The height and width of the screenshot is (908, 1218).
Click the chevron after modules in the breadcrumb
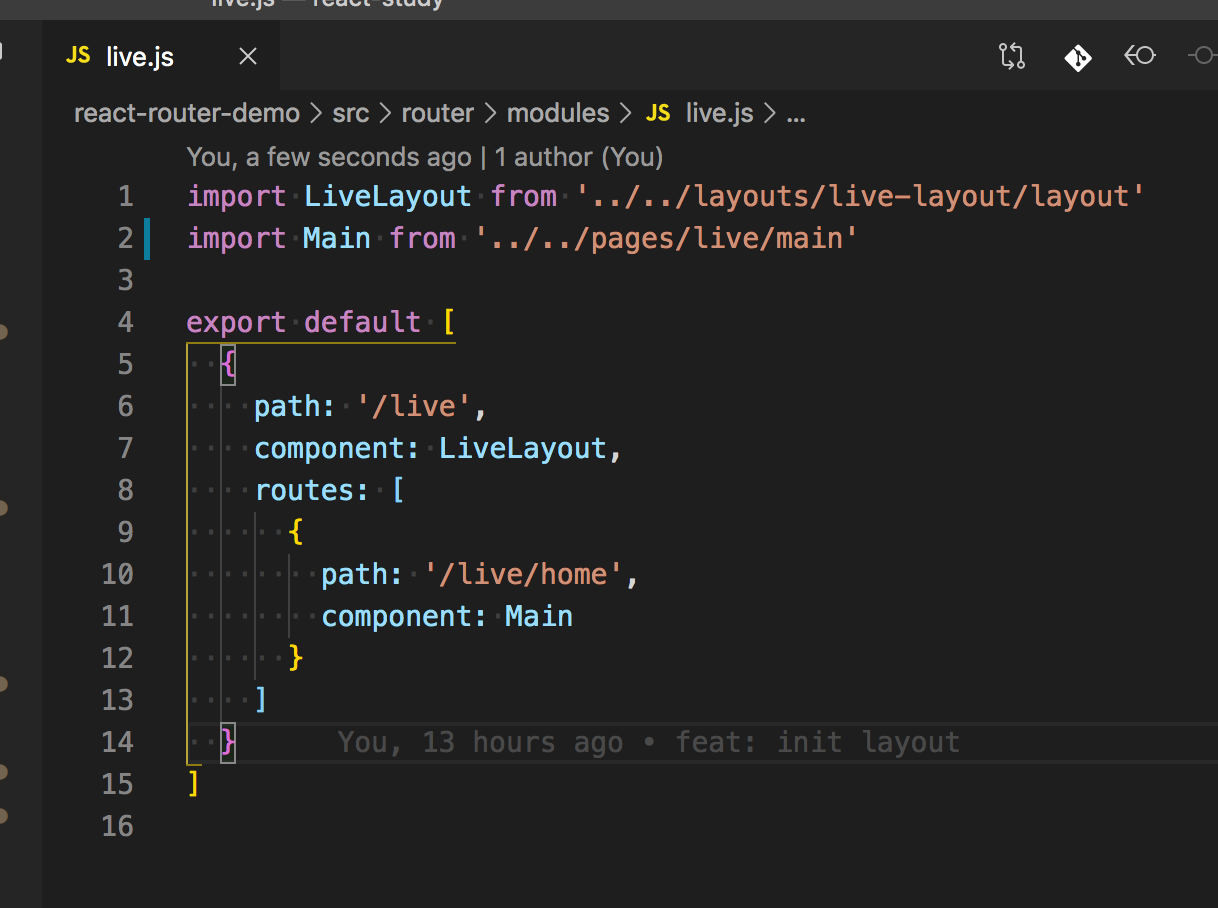(627, 114)
